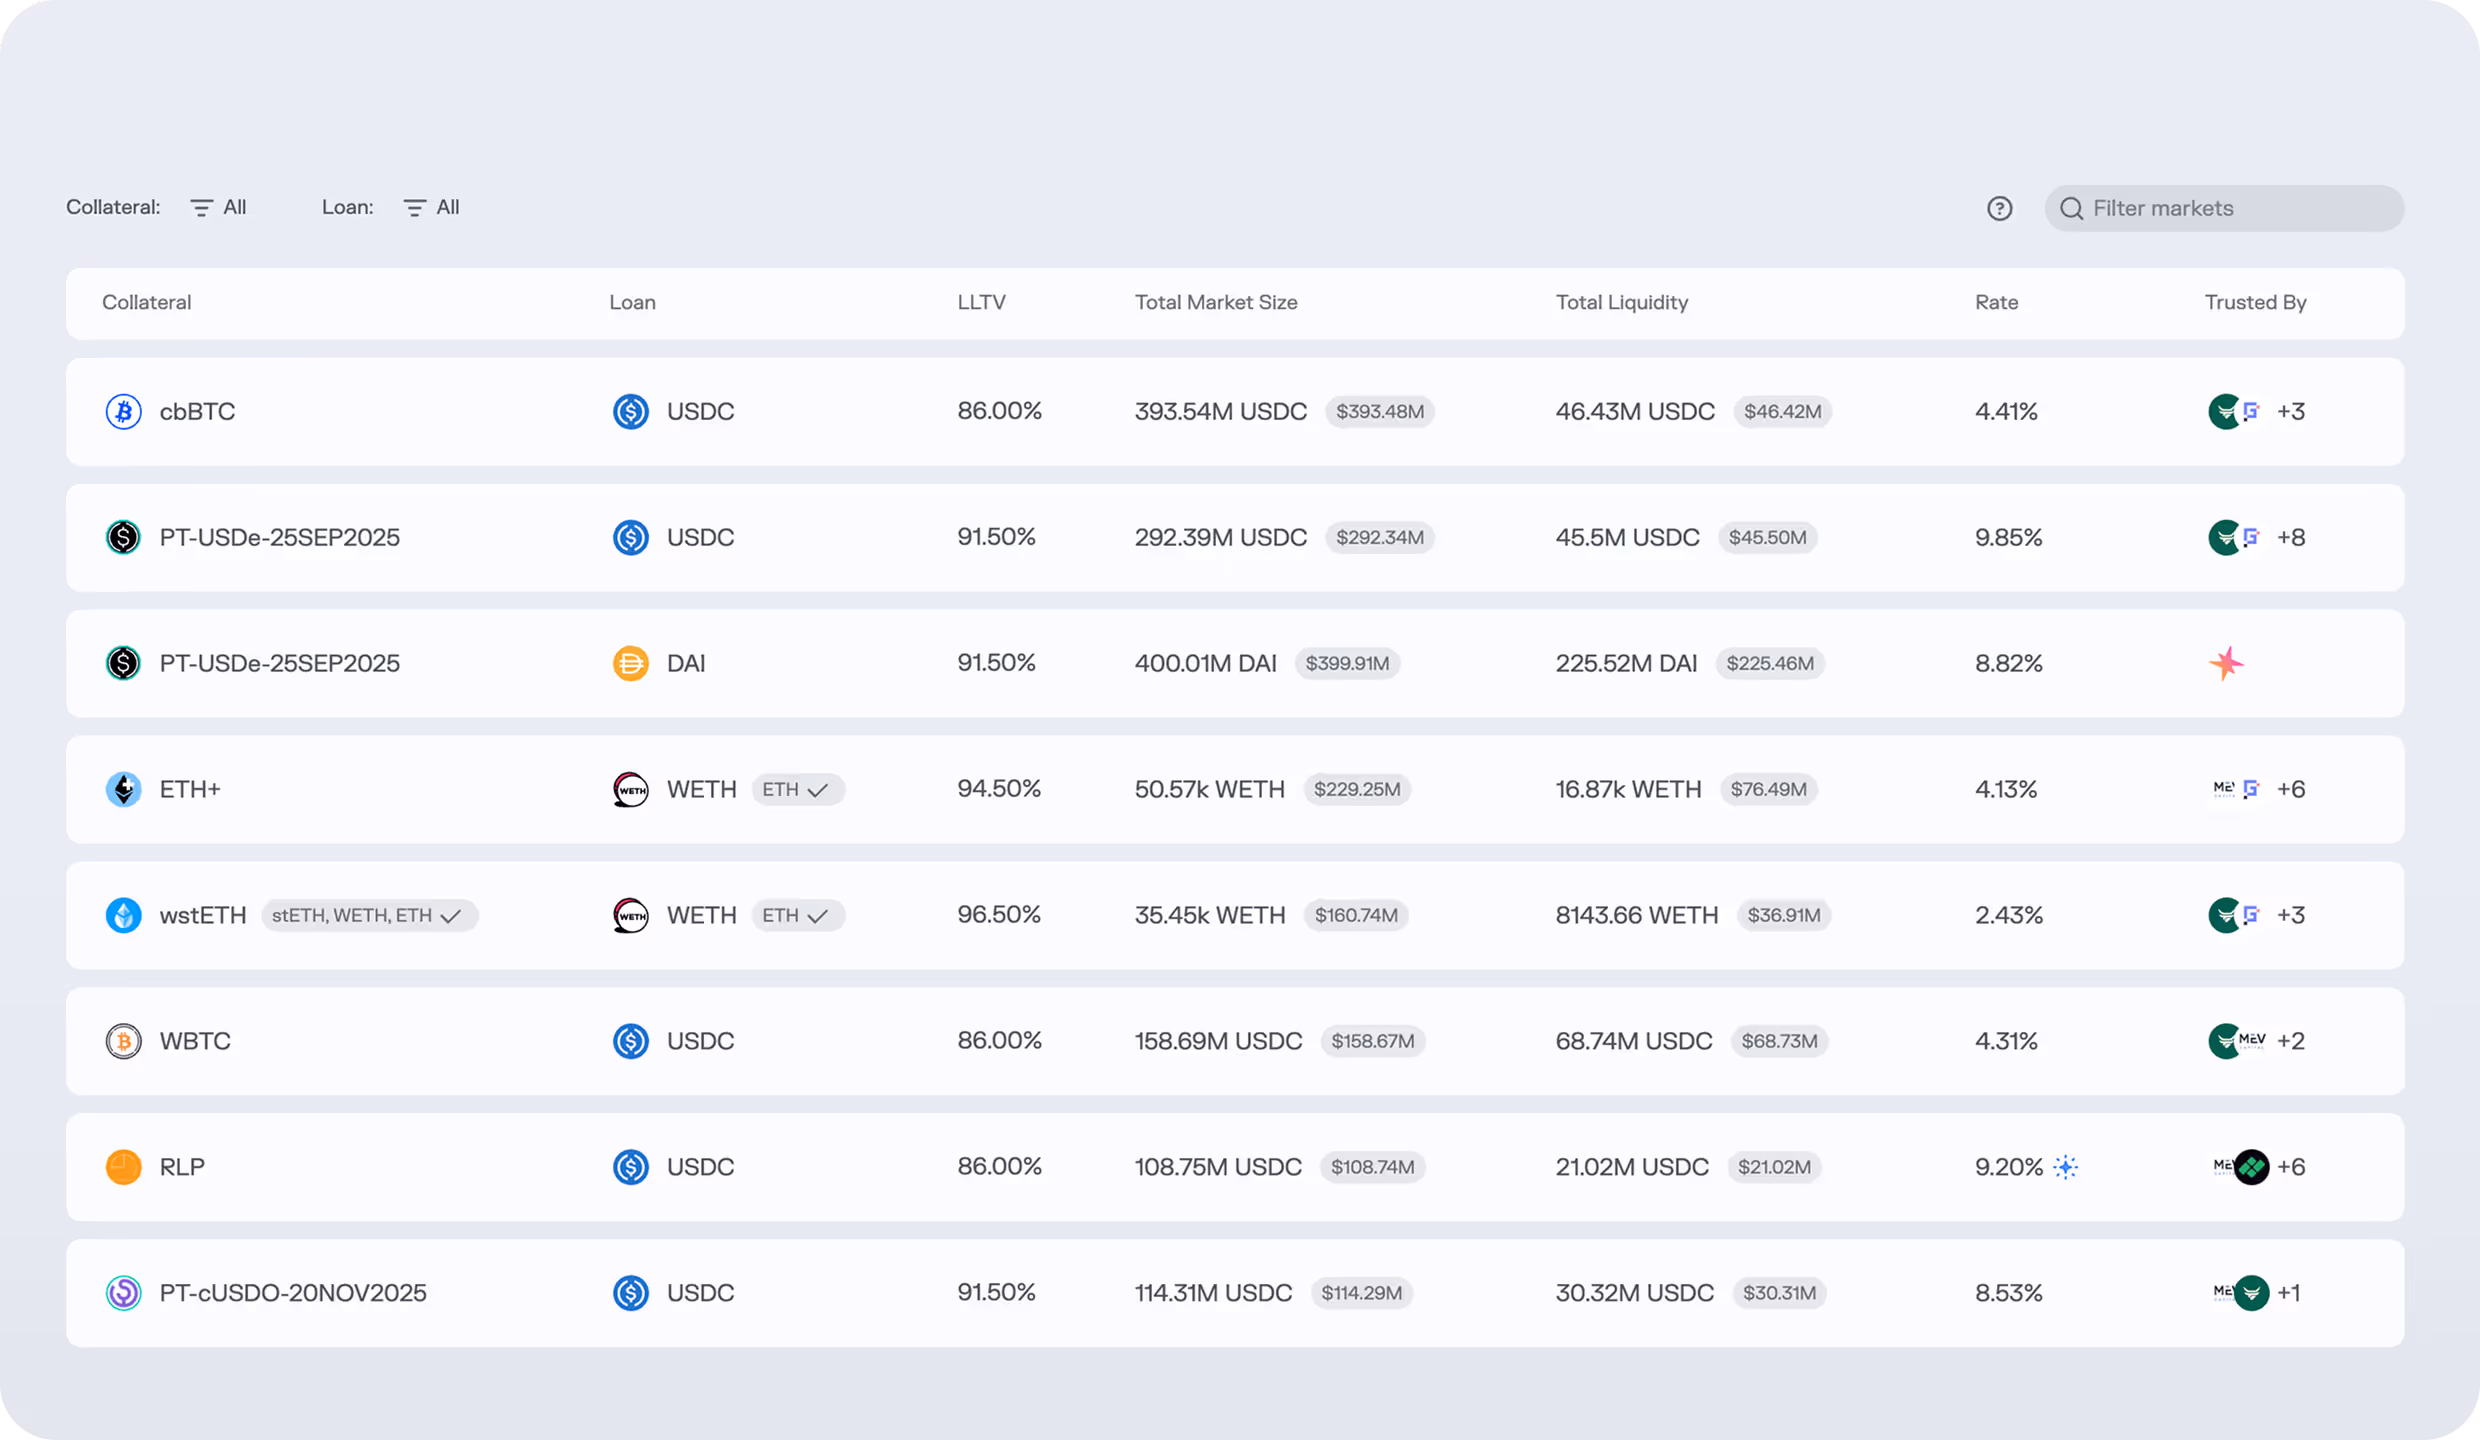Click the sparkle icon beside 9.20% rate
The height and width of the screenshot is (1440, 2480).
pyautogui.click(x=2066, y=1167)
